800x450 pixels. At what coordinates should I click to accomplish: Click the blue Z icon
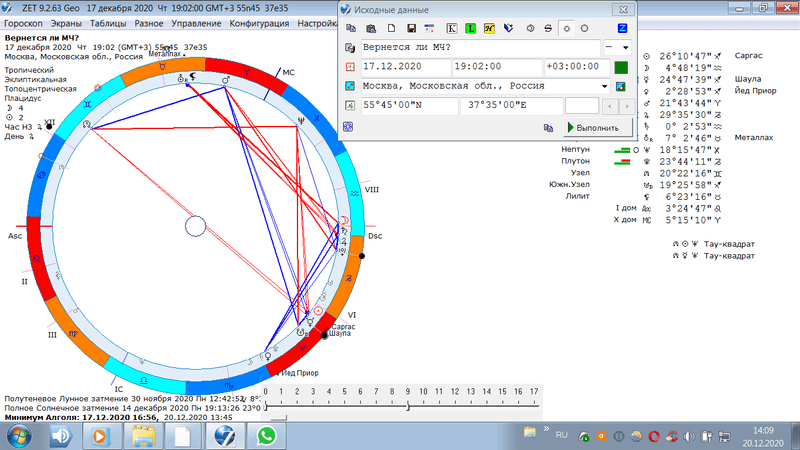point(622,27)
